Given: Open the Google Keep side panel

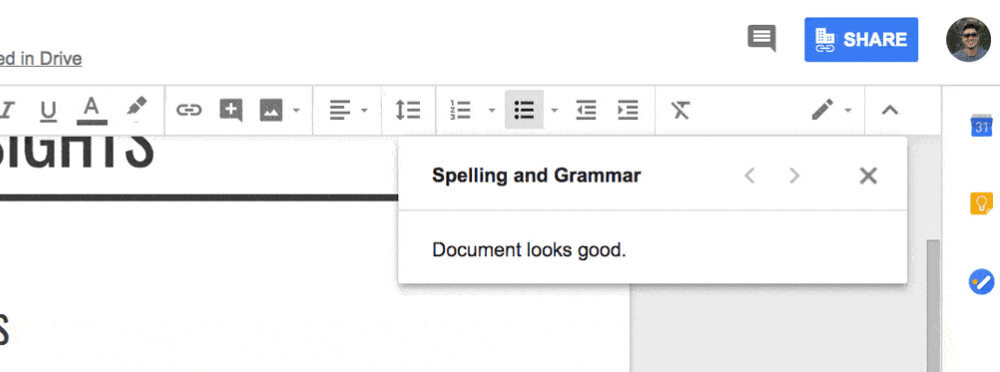Looking at the screenshot, I should [982, 204].
